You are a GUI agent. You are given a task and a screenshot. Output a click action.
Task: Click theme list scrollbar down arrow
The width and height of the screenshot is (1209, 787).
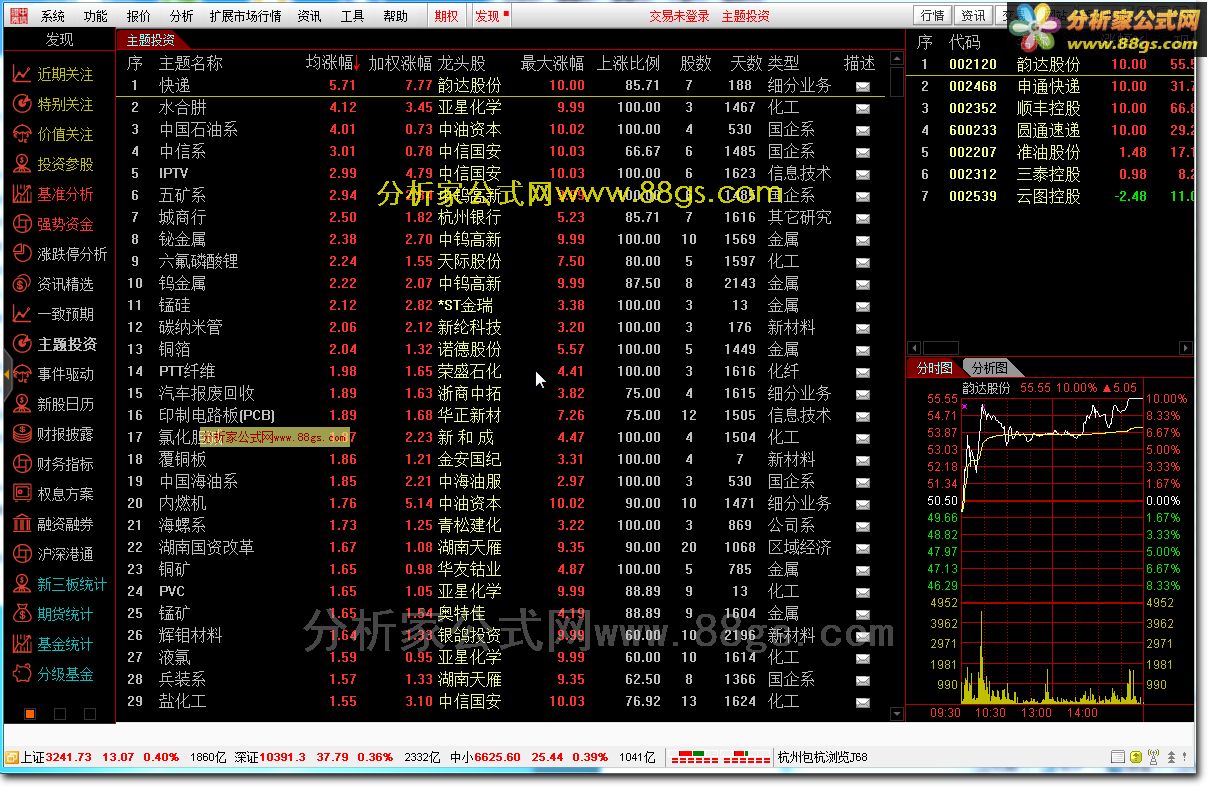tap(897, 714)
